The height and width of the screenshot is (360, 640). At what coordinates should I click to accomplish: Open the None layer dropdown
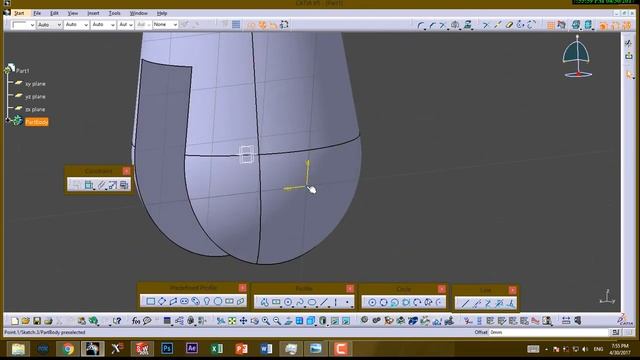[x=165, y=25]
